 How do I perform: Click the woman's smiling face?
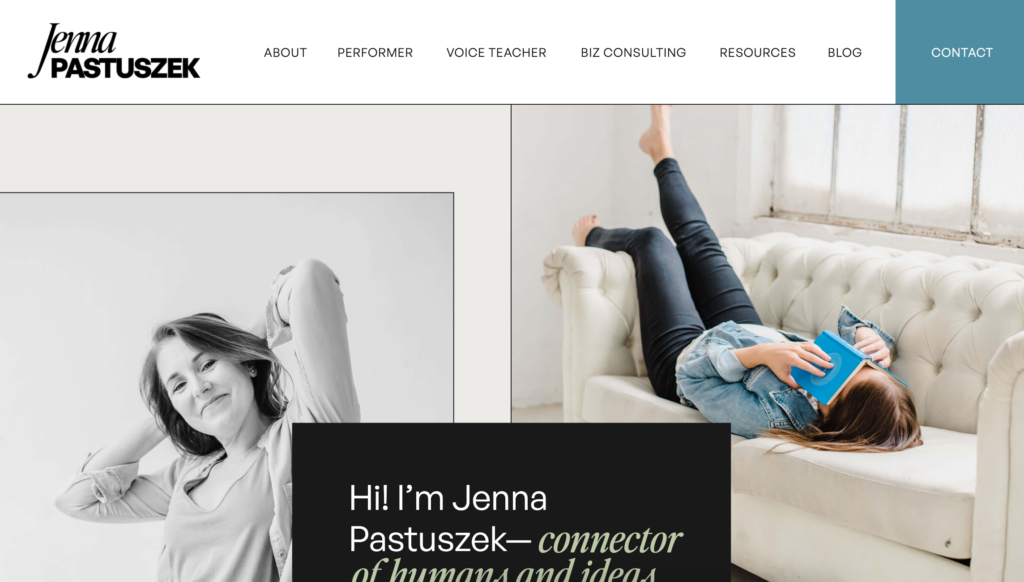click(202, 382)
